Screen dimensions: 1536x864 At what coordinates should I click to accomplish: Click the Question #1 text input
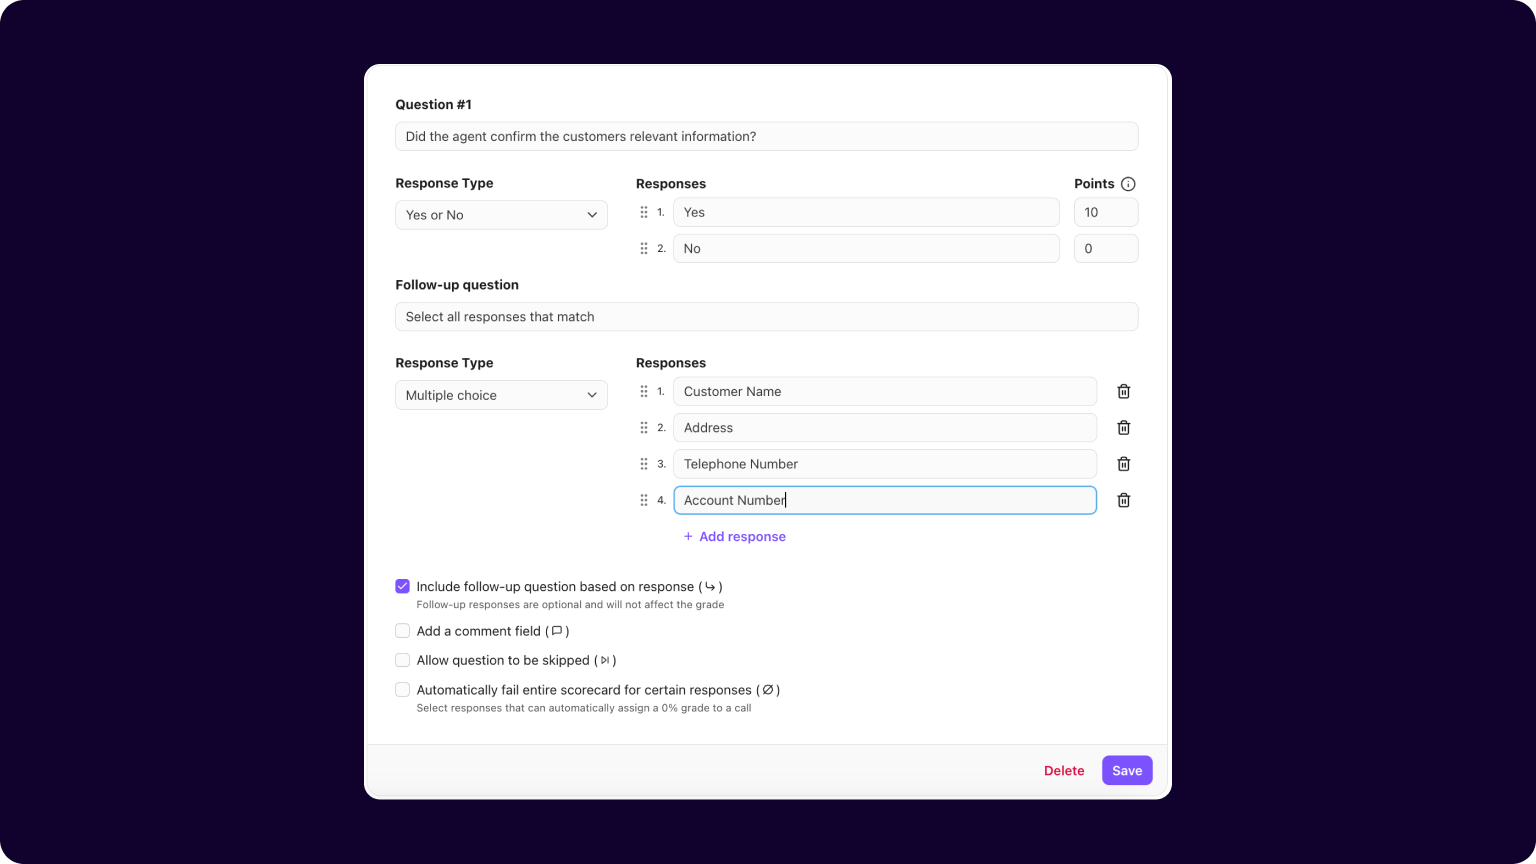coord(766,136)
